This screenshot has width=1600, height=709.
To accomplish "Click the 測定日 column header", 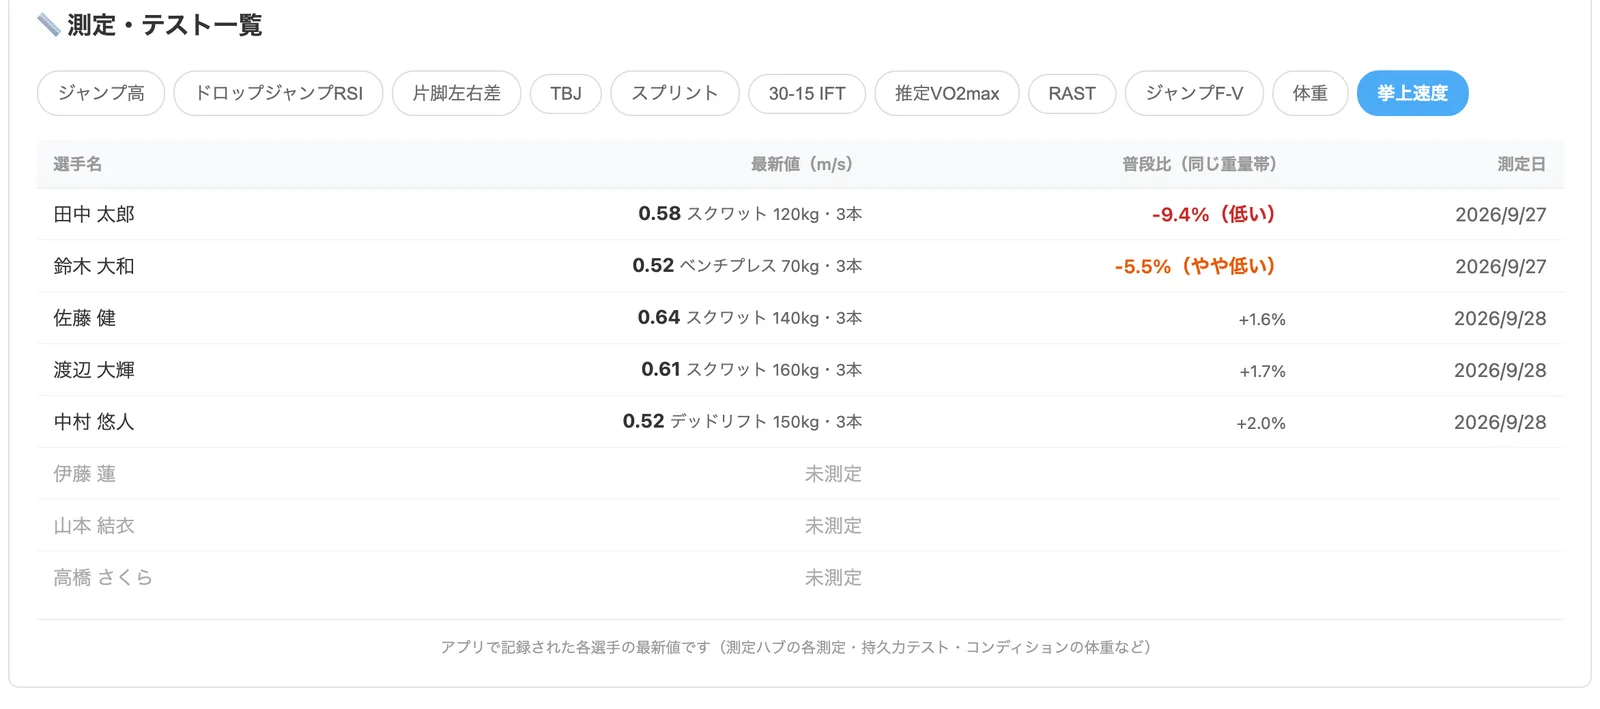I will [x=1522, y=164].
